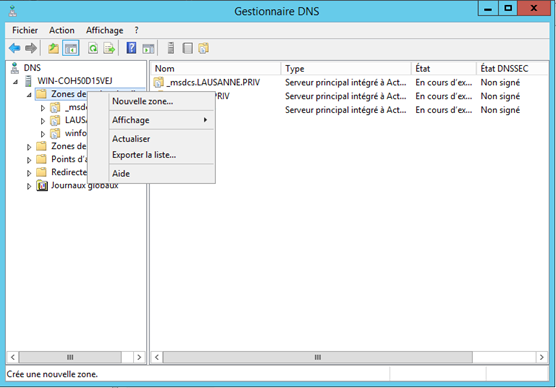Click Non signé in the _msdcs.LAUSANNE.PRIV row
Viewport: 556px width, 388px height.
click(500, 82)
